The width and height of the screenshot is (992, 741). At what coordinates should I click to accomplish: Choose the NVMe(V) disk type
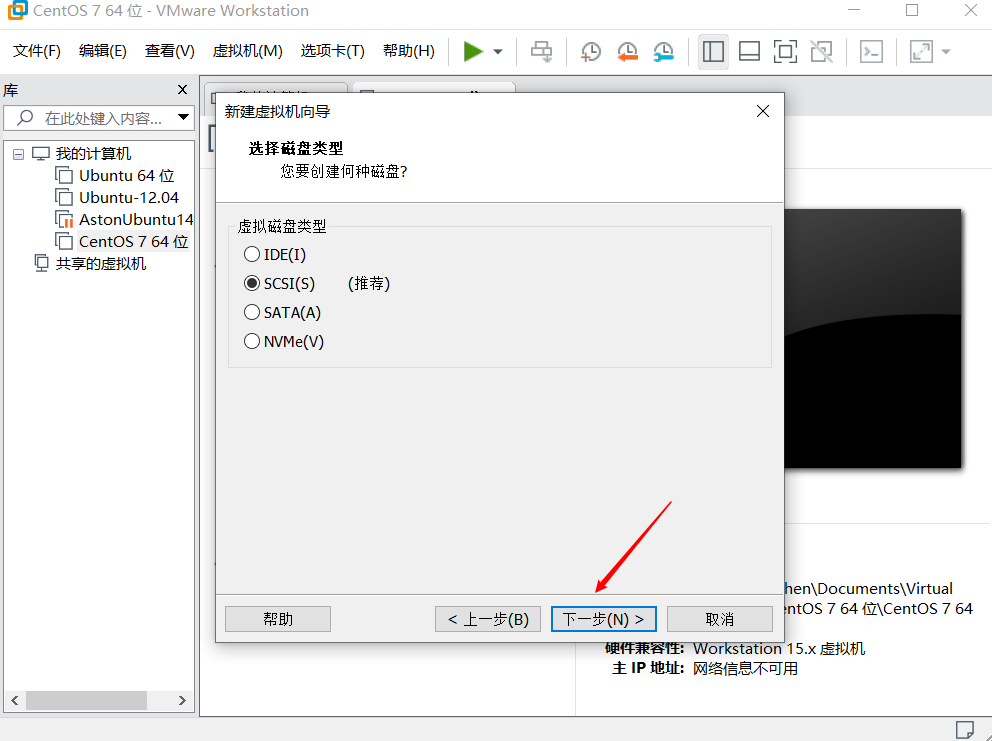(284, 342)
